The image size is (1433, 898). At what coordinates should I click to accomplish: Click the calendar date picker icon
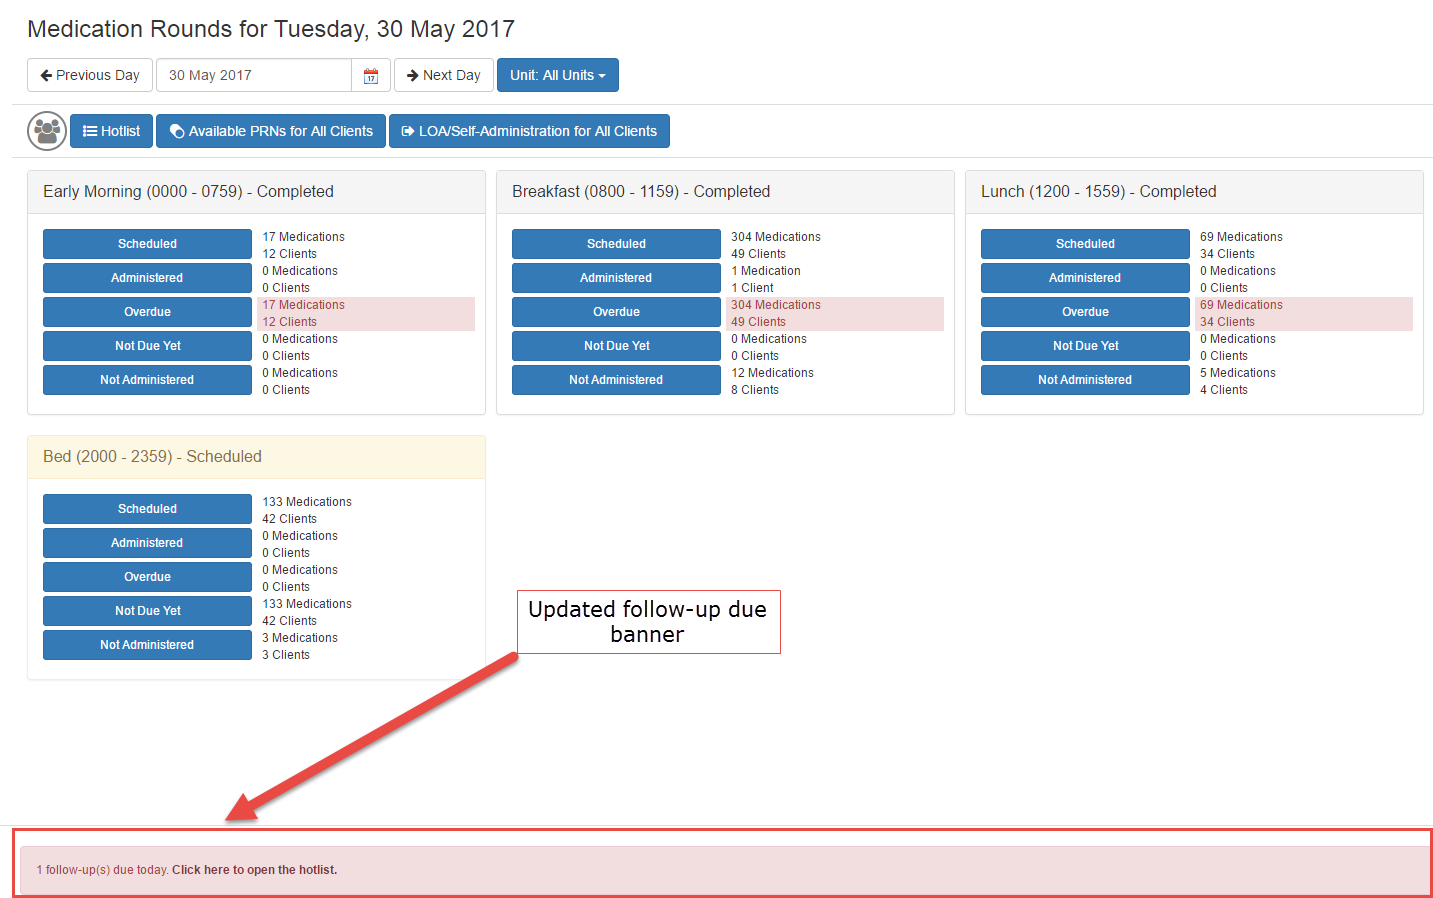pyautogui.click(x=371, y=76)
